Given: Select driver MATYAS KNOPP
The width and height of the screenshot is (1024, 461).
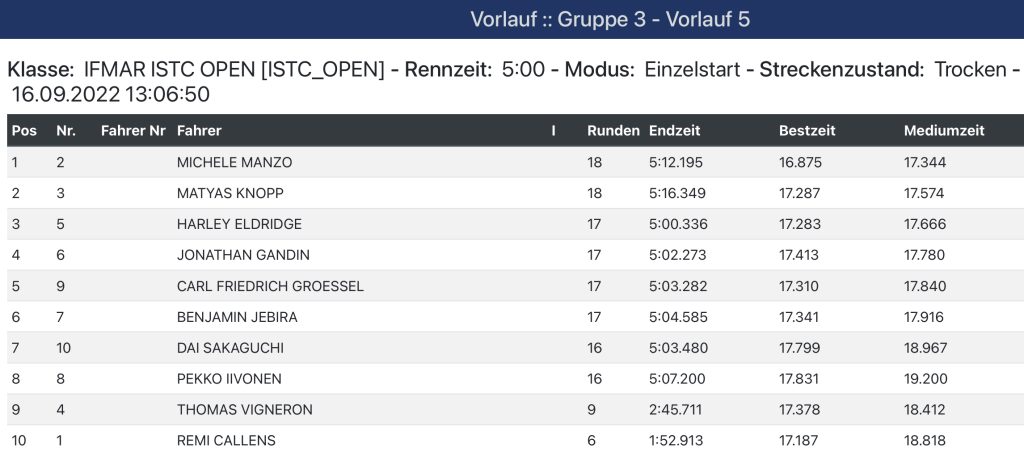Looking at the screenshot, I should (x=231, y=193).
